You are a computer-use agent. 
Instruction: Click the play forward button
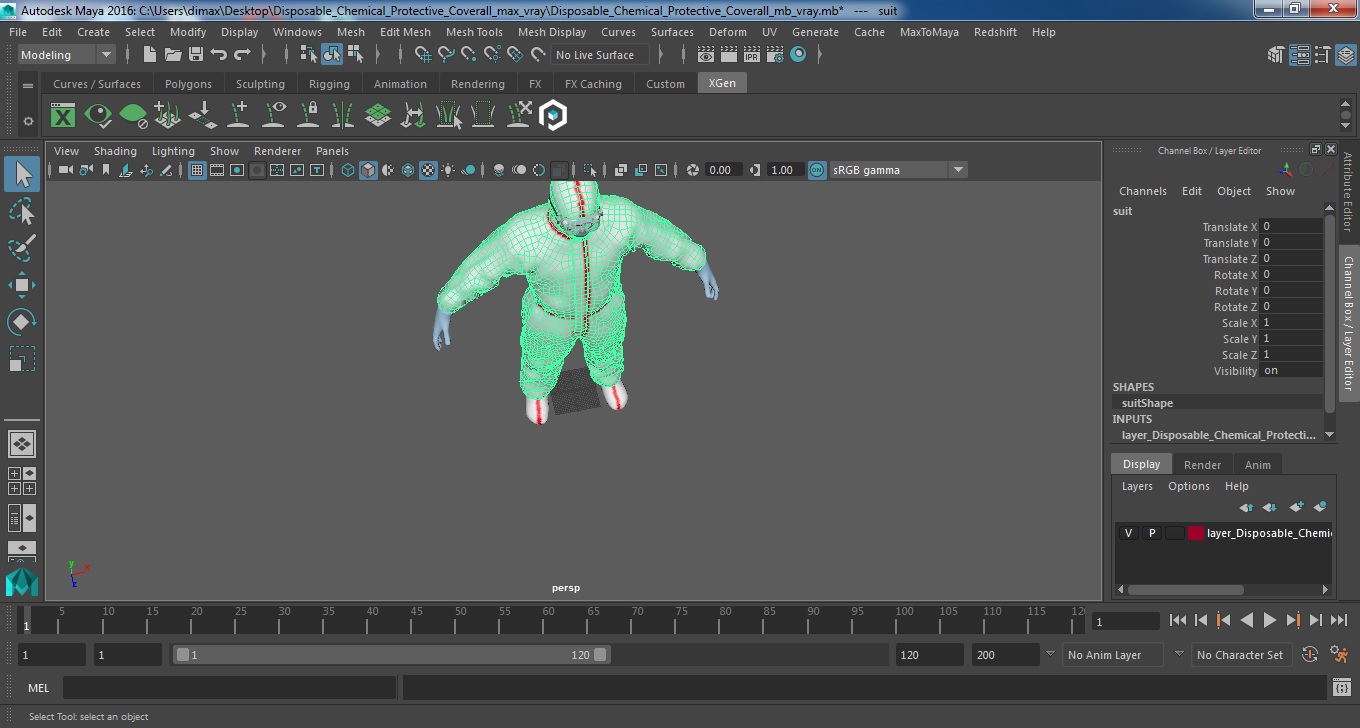pos(1270,620)
